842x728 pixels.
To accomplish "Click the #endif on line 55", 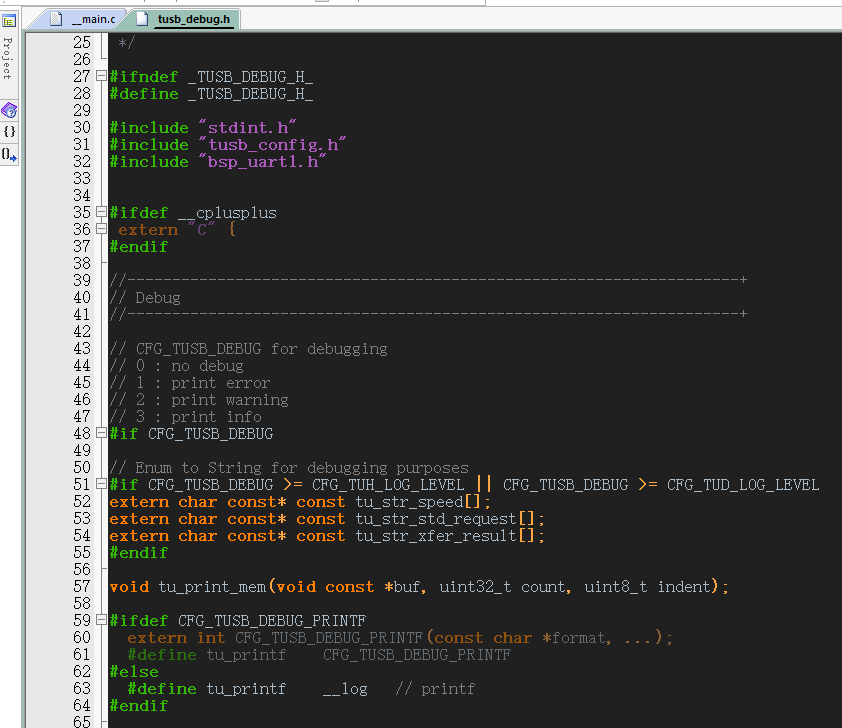I will click(x=139, y=553).
